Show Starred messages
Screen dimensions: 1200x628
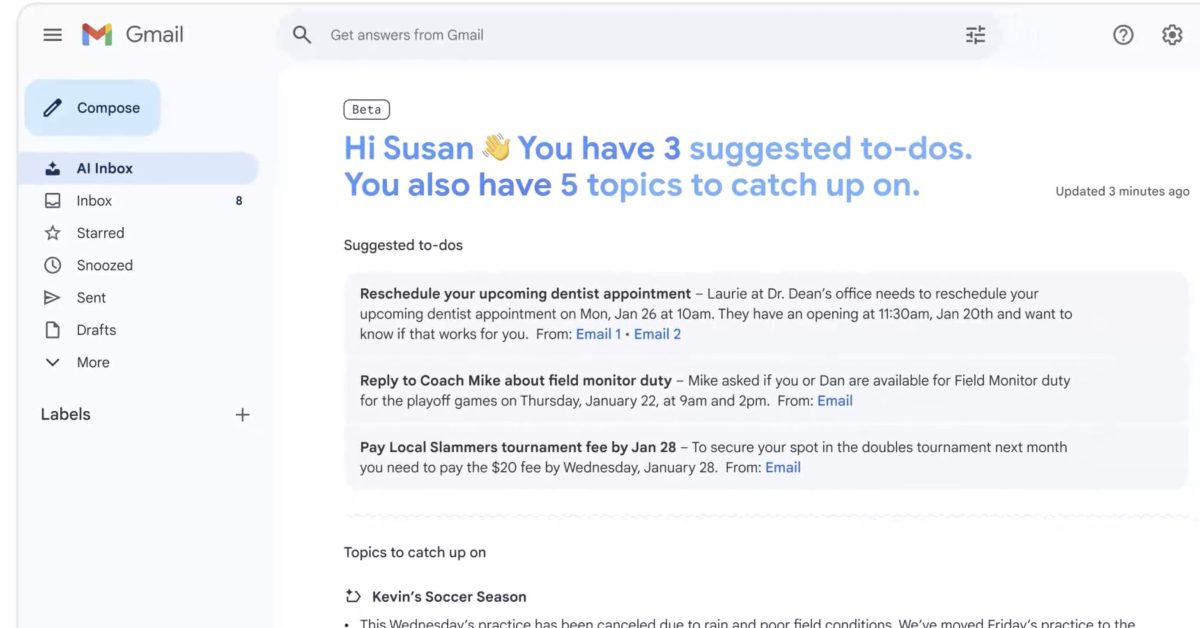[x=100, y=233]
